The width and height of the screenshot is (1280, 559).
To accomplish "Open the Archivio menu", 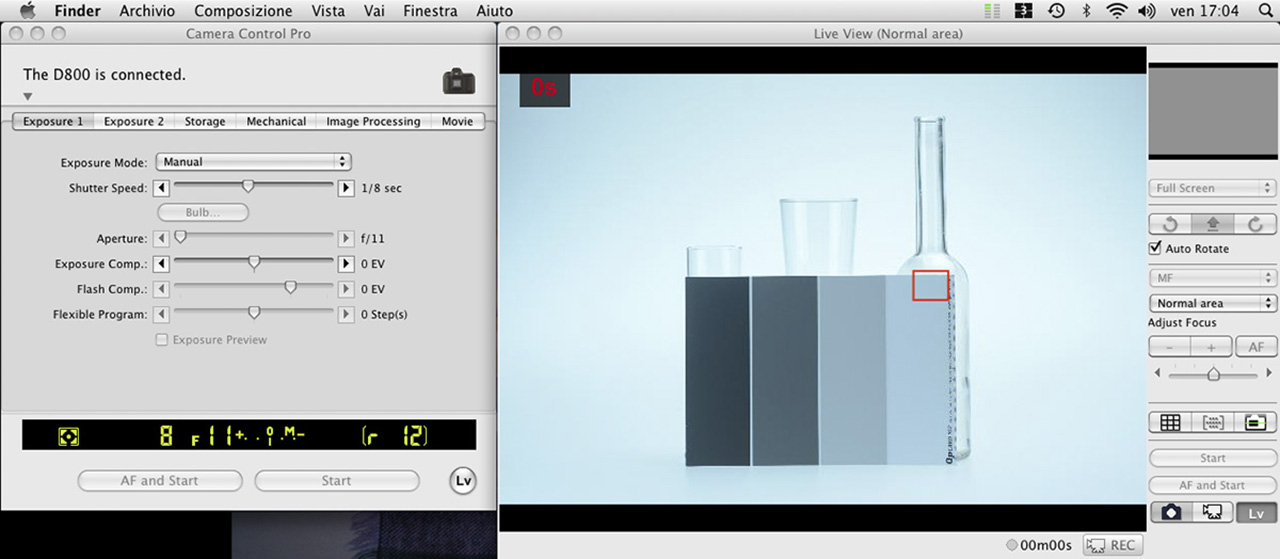I will tap(147, 11).
